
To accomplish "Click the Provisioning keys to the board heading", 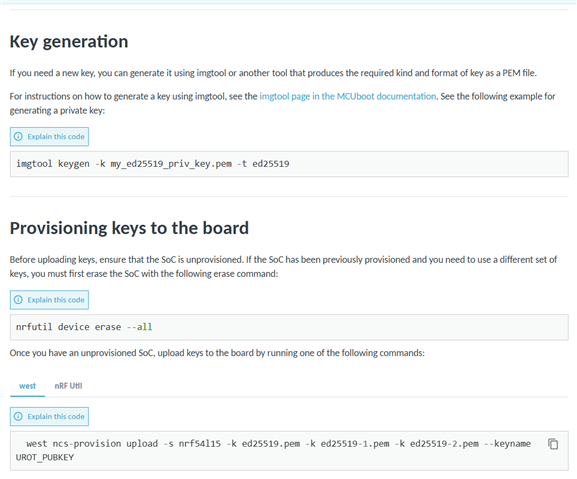I will click(129, 228).
